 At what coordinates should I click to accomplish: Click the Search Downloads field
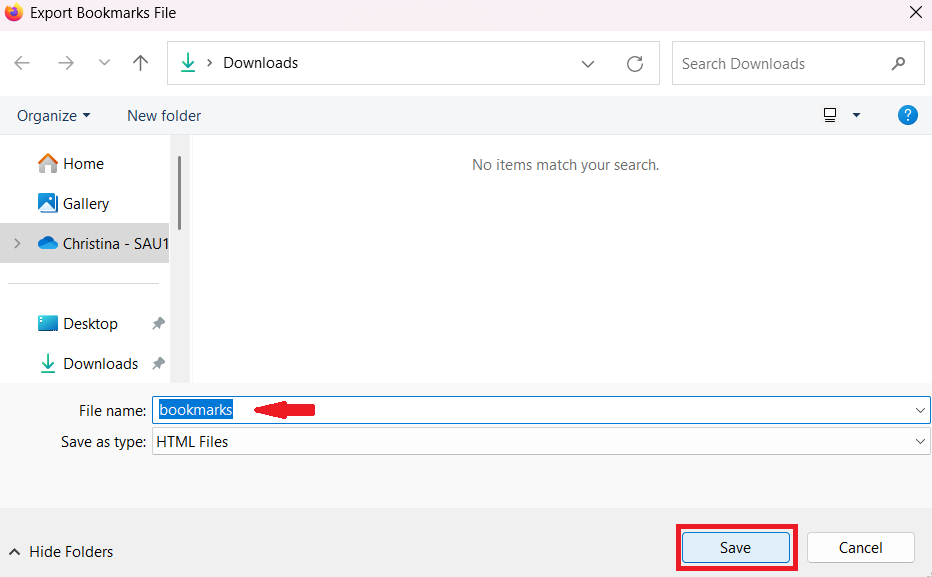[798, 63]
